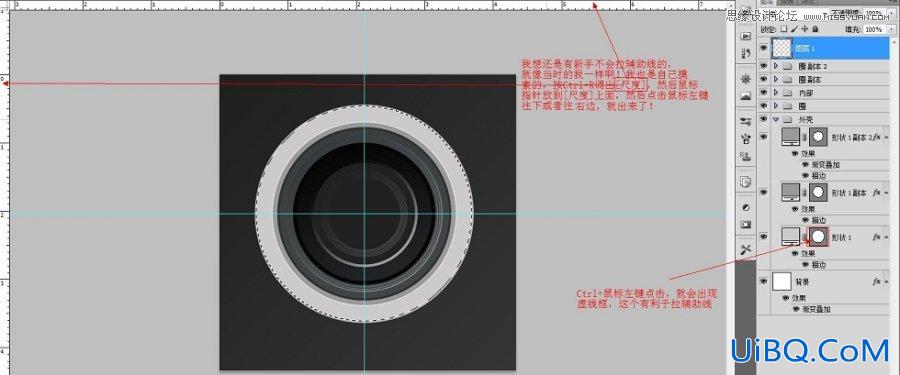The image size is (900, 375).
Task: Hide the selected 图层 1 layer
Action: [x=763, y=49]
